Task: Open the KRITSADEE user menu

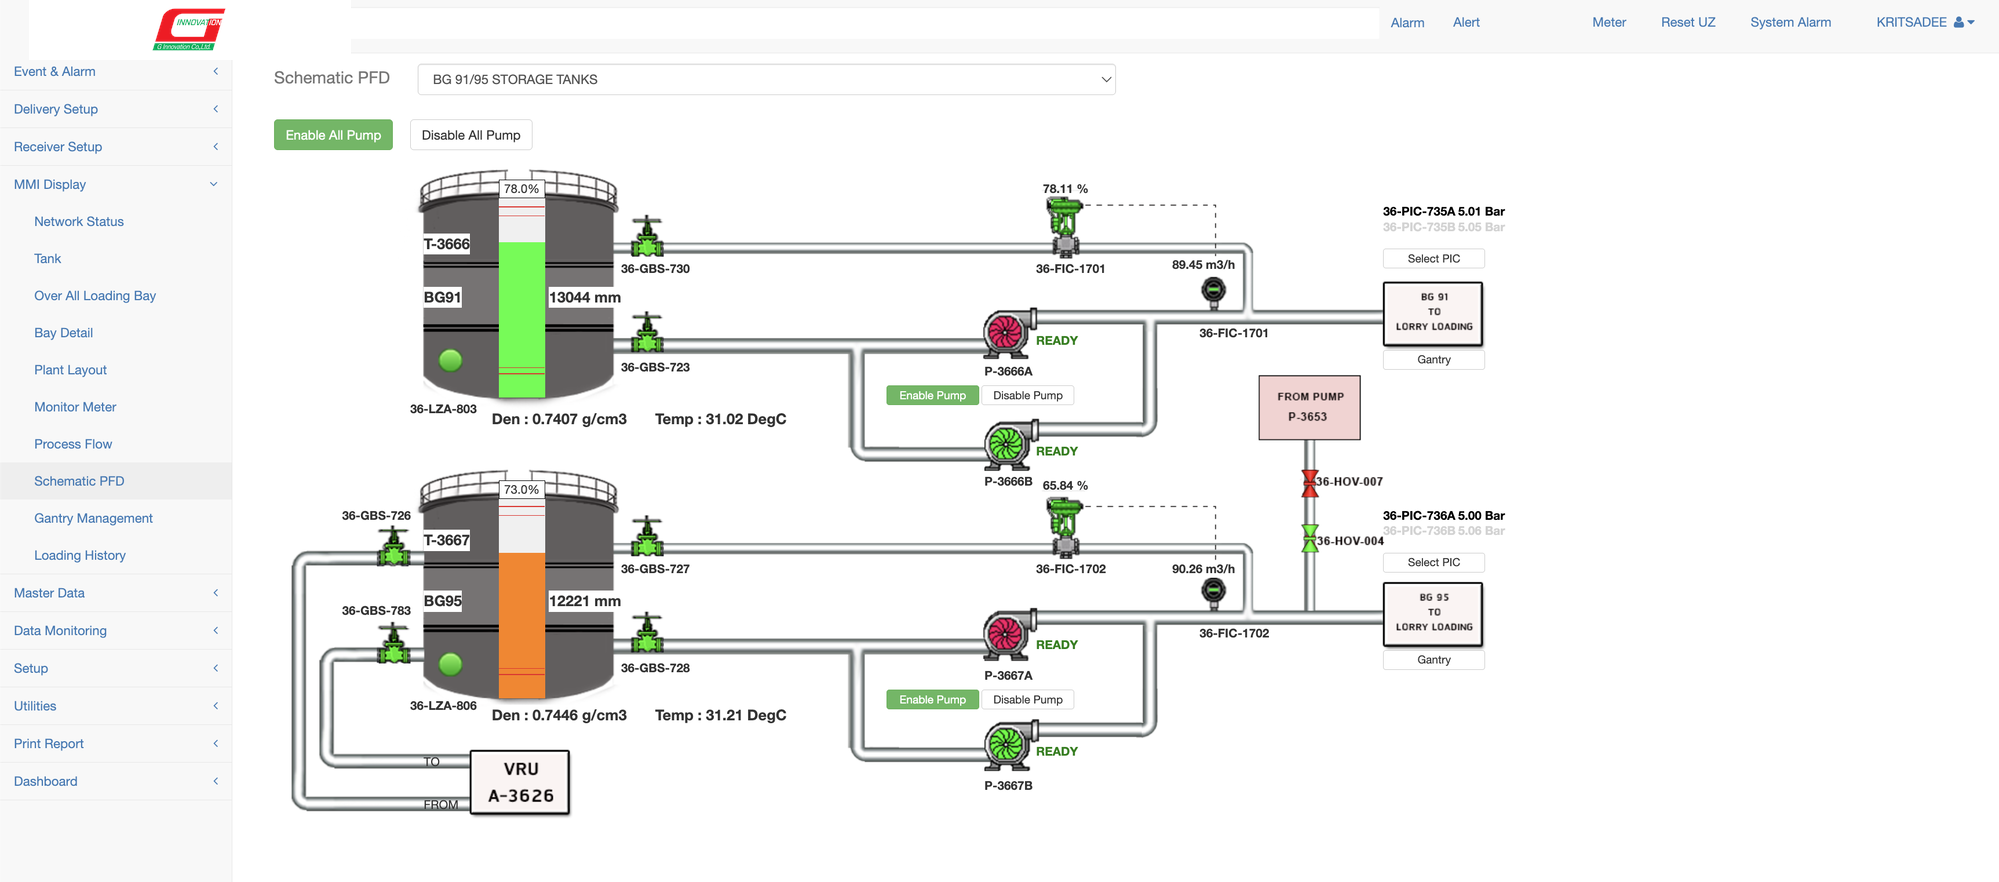Action: [1925, 22]
